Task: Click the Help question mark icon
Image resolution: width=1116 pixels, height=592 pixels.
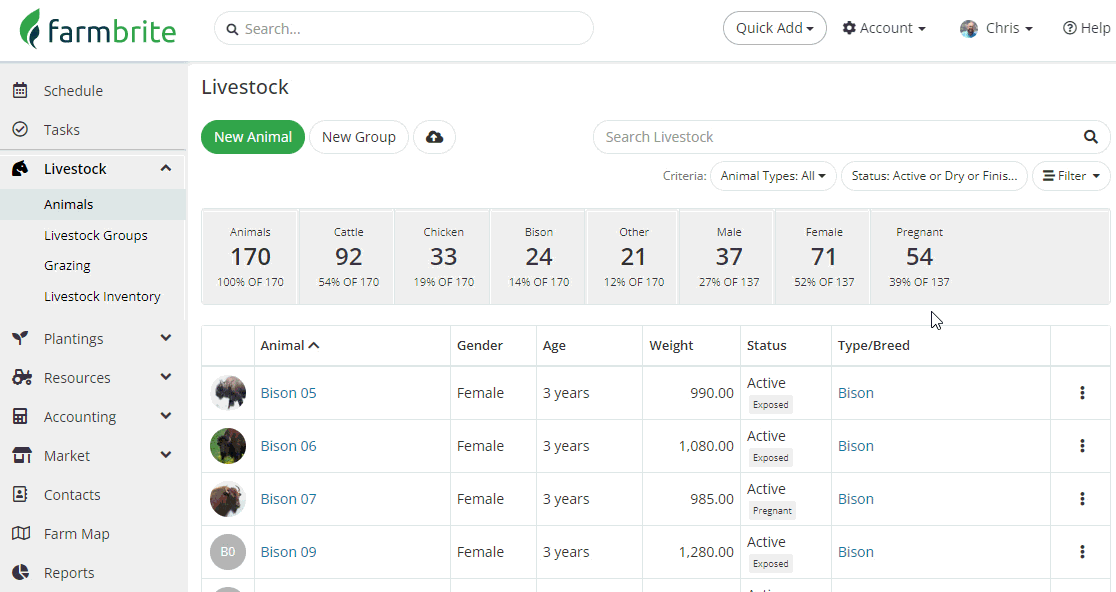Action: pos(1069,28)
